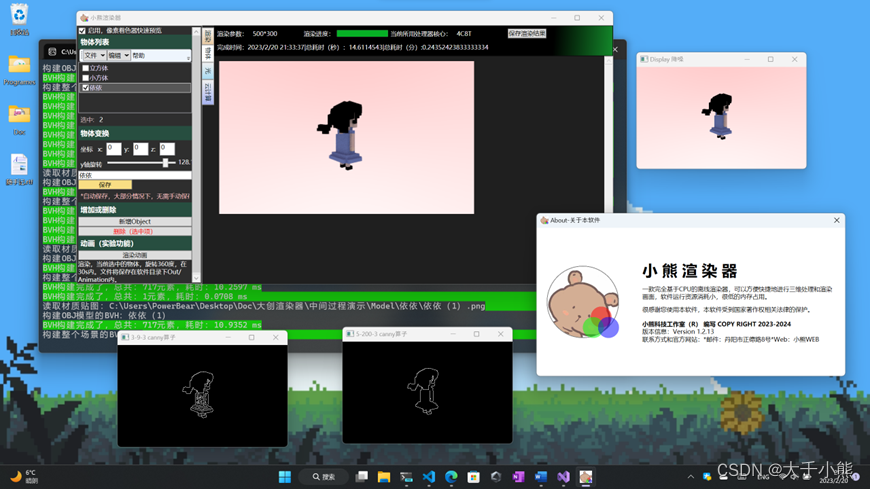Switch to the 物体 vertical tab
The image size is (870, 489).
(208, 53)
